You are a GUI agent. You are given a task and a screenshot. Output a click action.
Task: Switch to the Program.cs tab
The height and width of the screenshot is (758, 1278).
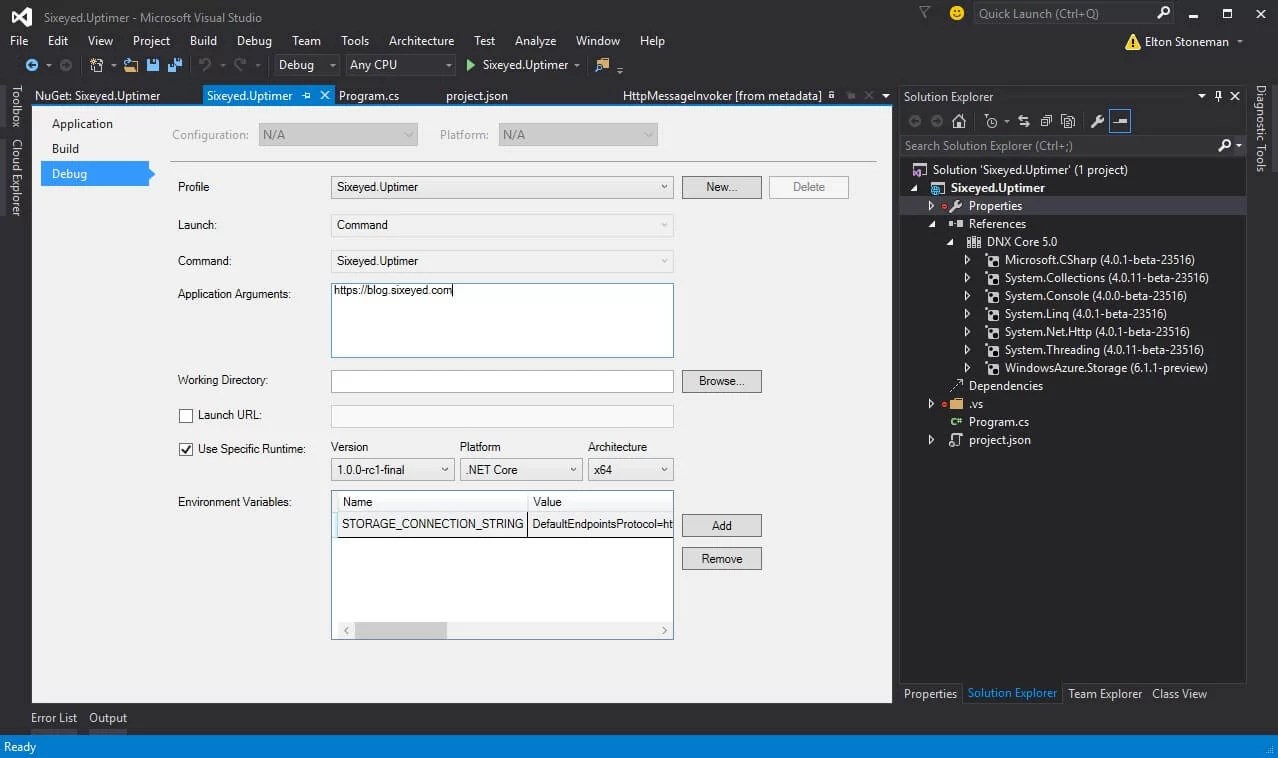click(369, 96)
